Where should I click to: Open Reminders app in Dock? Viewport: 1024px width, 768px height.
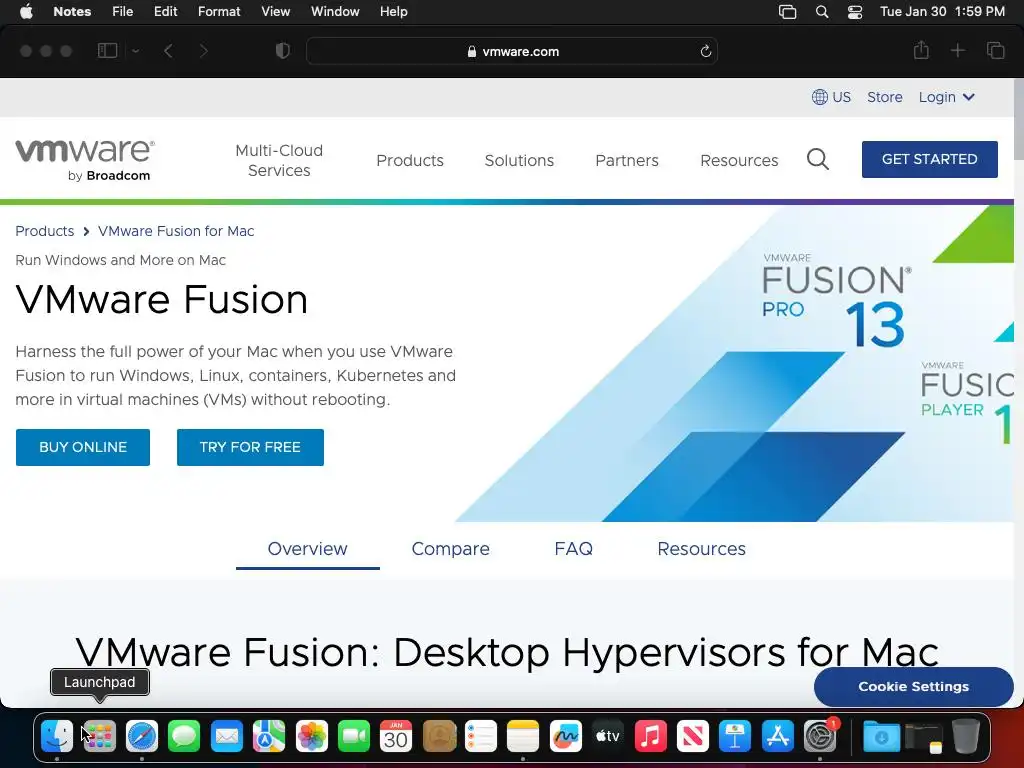pyautogui.click(x=481, y=736)
